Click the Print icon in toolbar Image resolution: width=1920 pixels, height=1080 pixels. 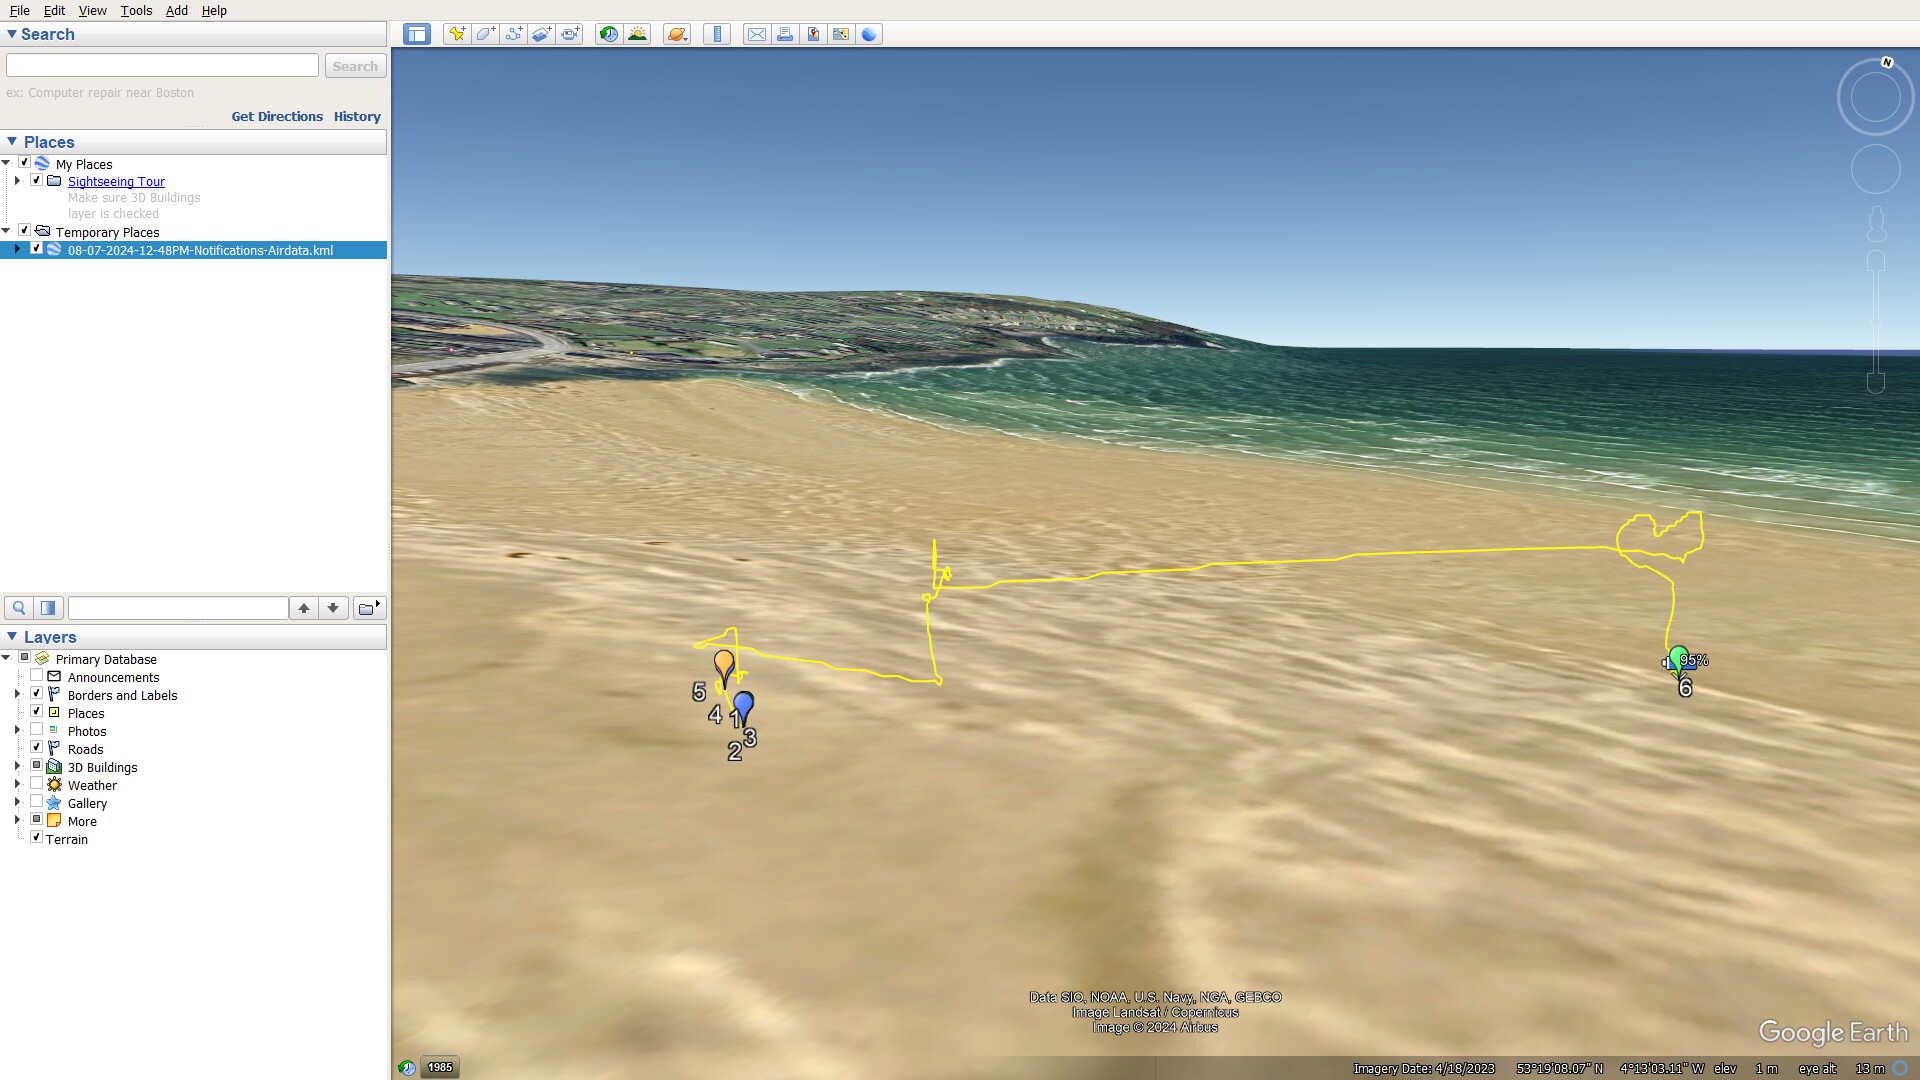[785, 34]
